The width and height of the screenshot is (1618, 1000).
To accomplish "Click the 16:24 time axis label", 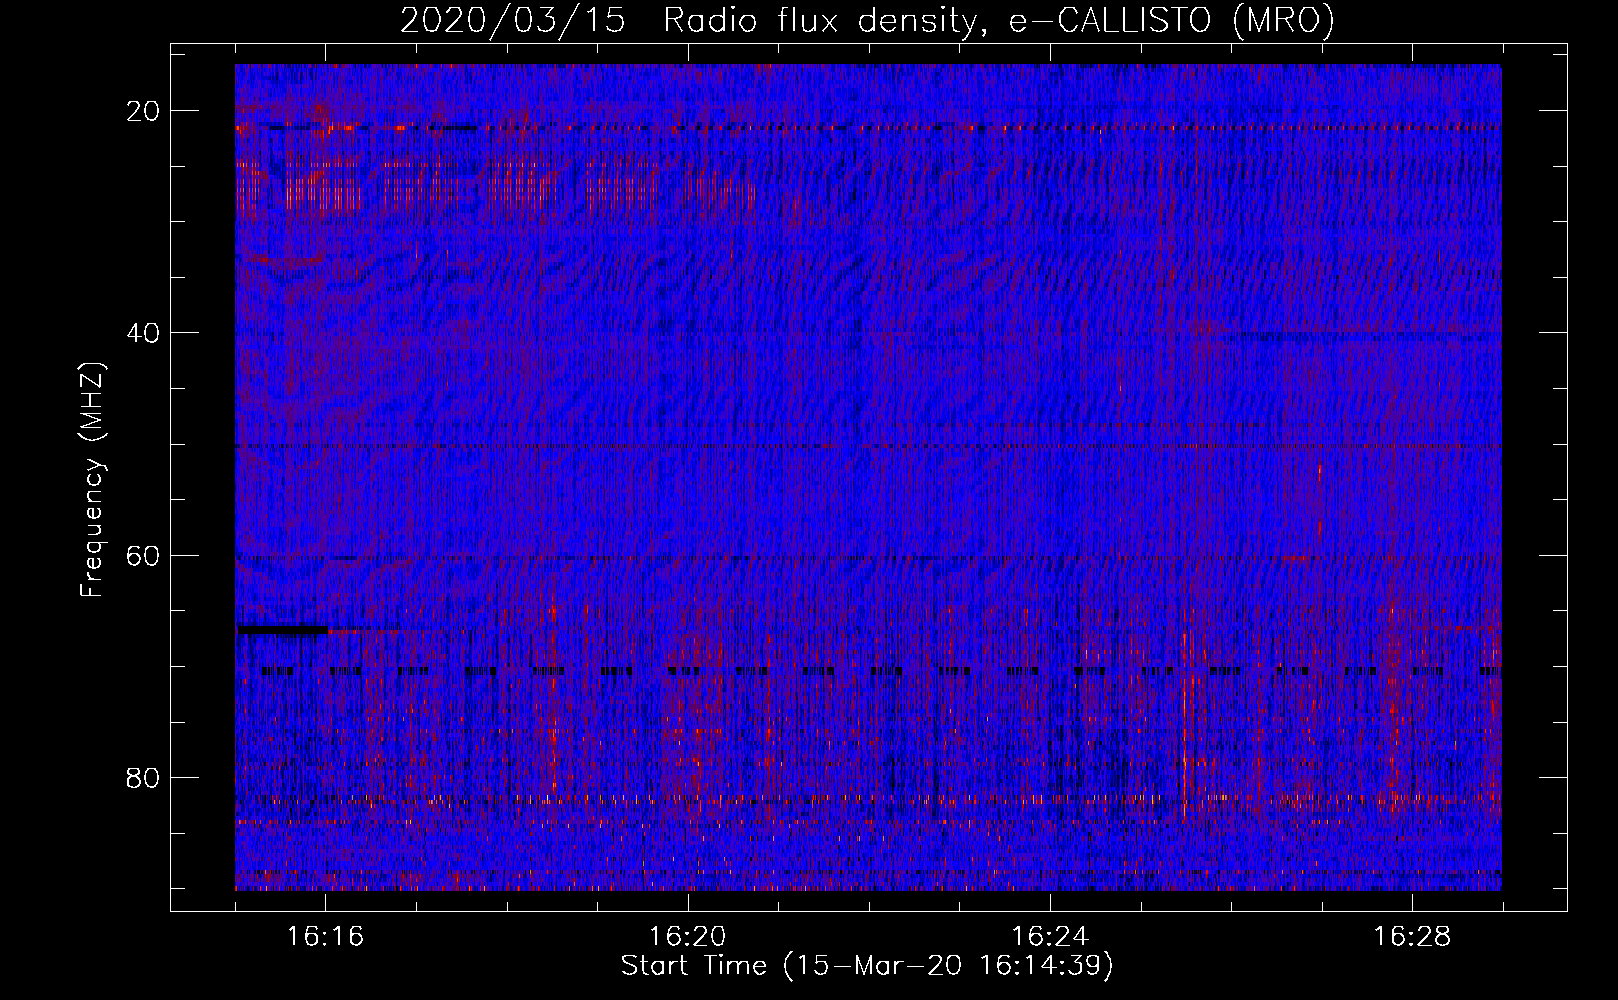I will point(1050,938).
